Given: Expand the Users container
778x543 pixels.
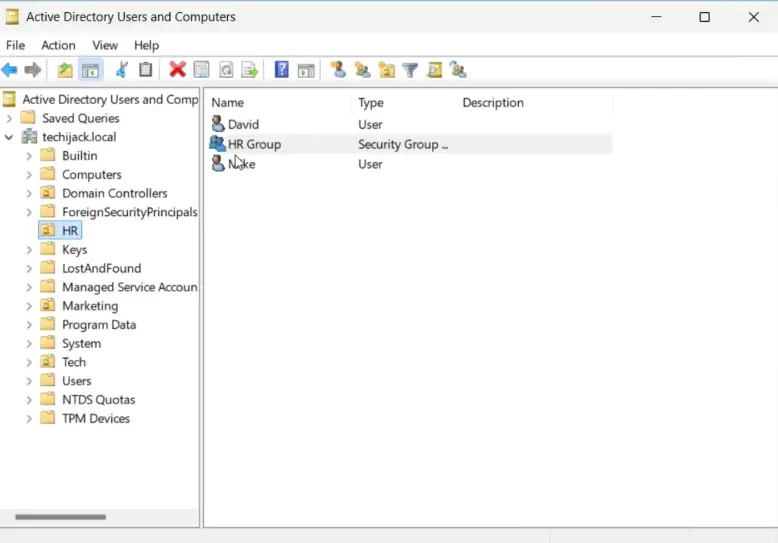Looking at the screenshot, I should tap(29, 382).
